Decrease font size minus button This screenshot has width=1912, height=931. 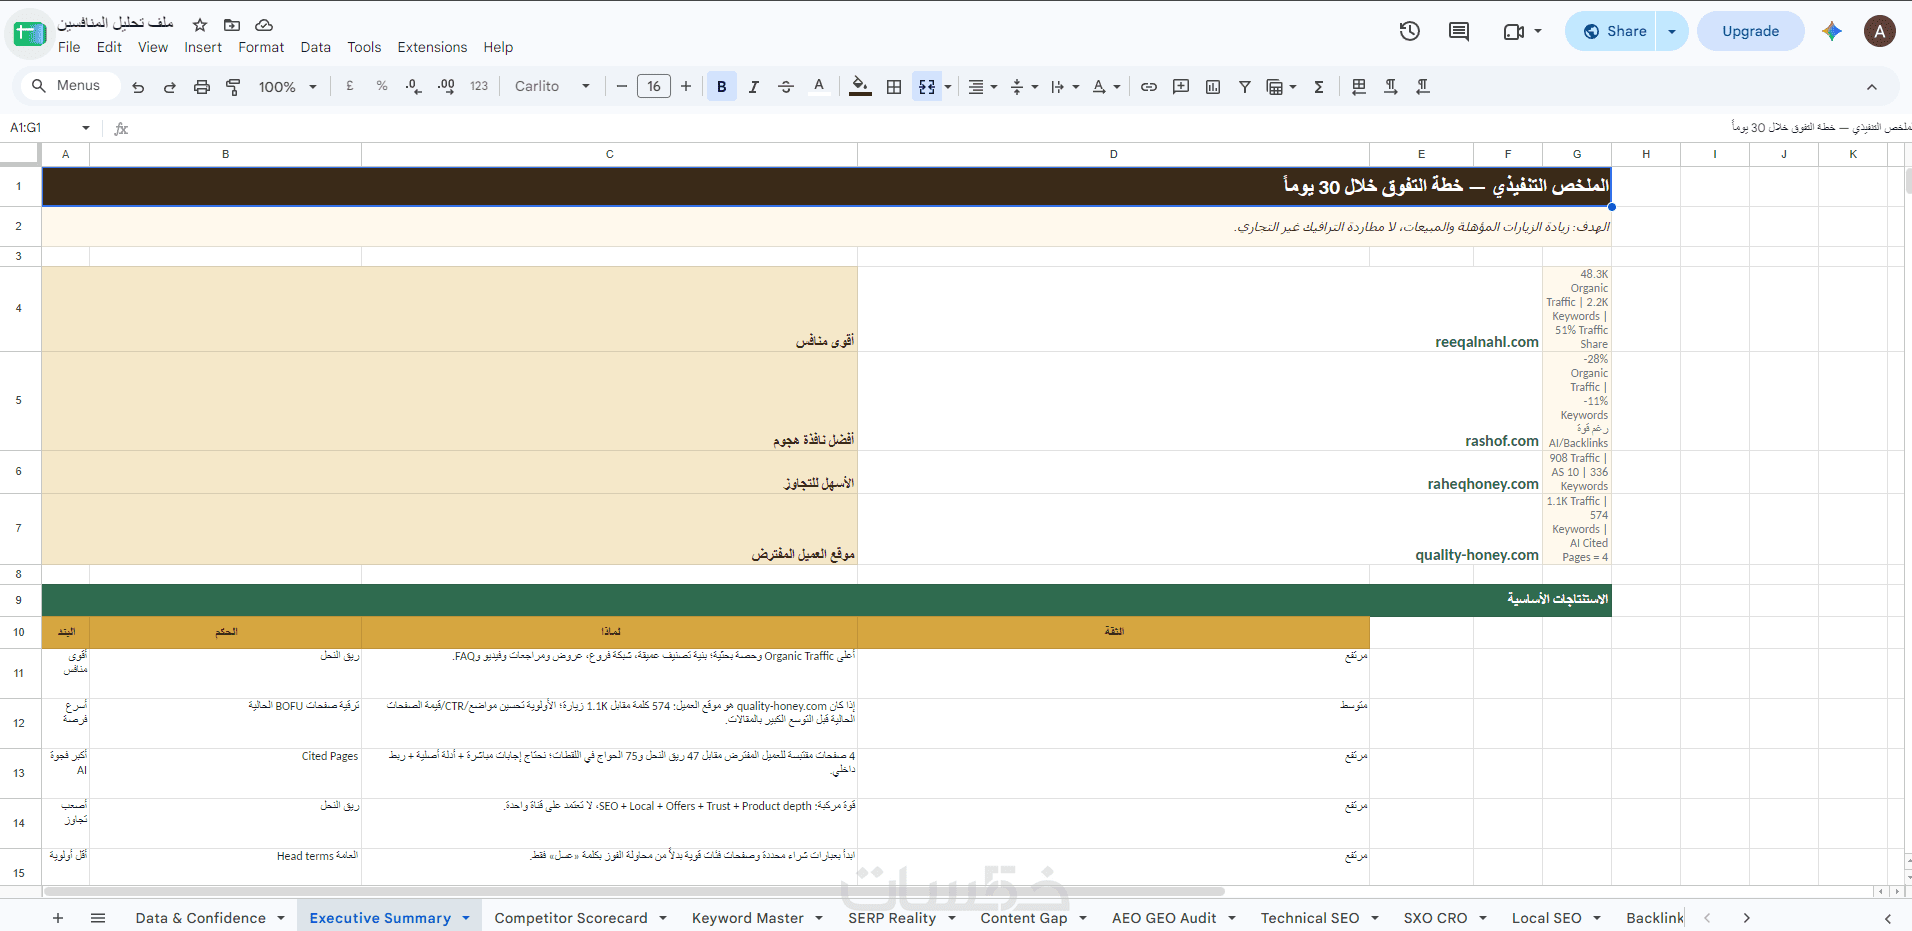coord(622,87)
